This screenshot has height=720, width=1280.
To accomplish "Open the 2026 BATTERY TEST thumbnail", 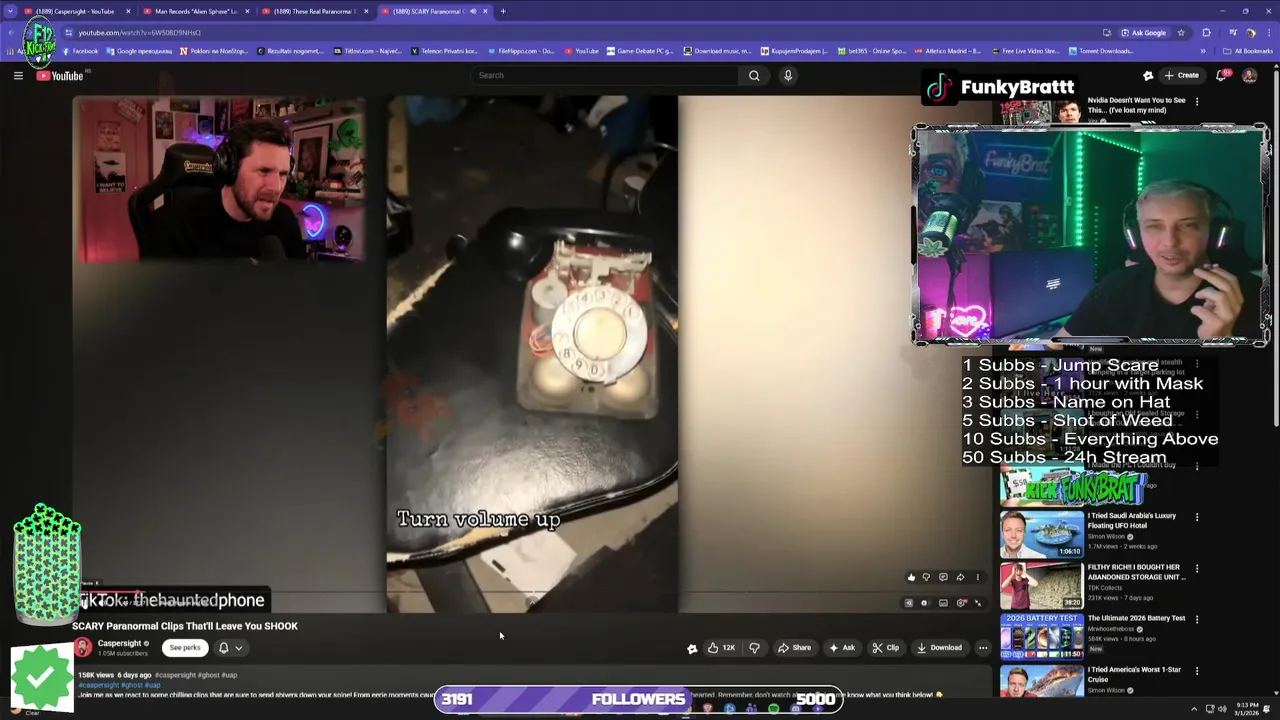I will coord(1041,636).
